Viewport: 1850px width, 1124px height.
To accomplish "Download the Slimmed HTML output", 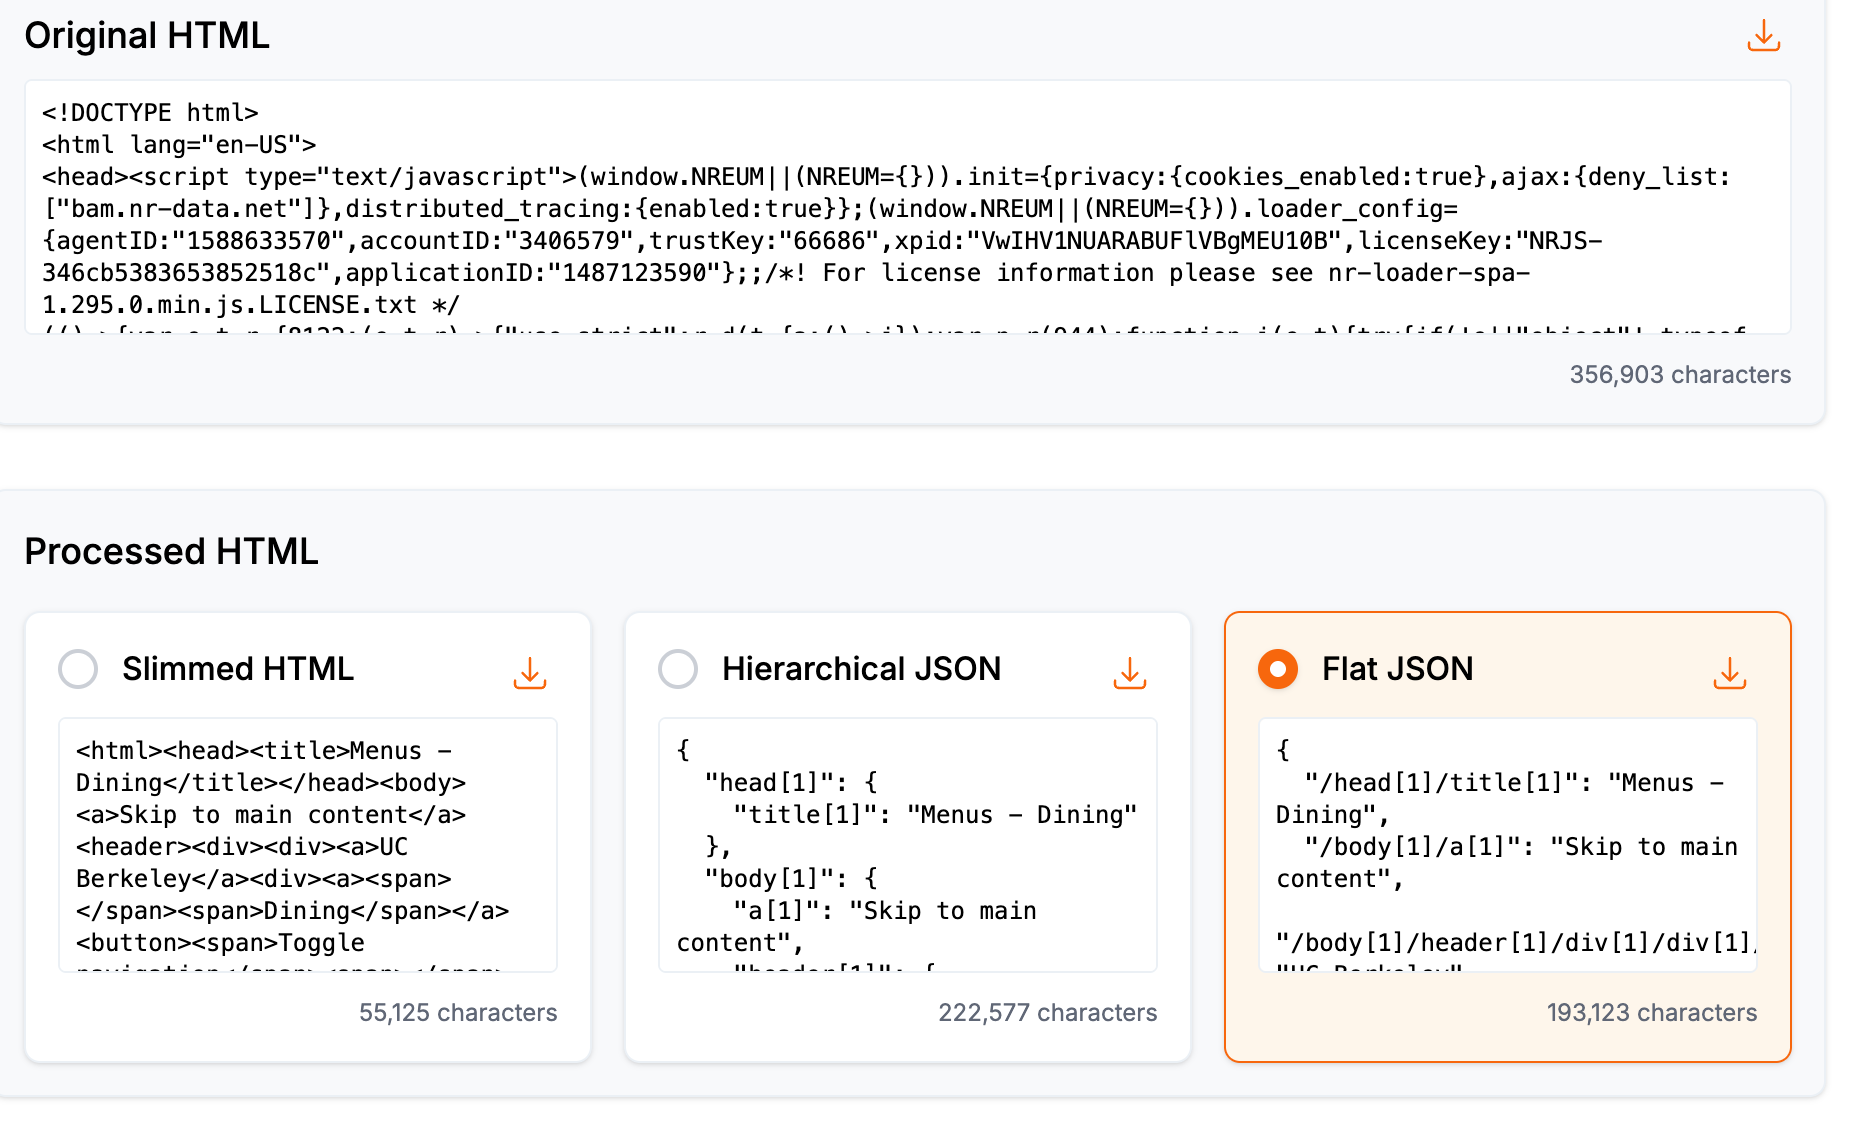I will coord(530,673).
